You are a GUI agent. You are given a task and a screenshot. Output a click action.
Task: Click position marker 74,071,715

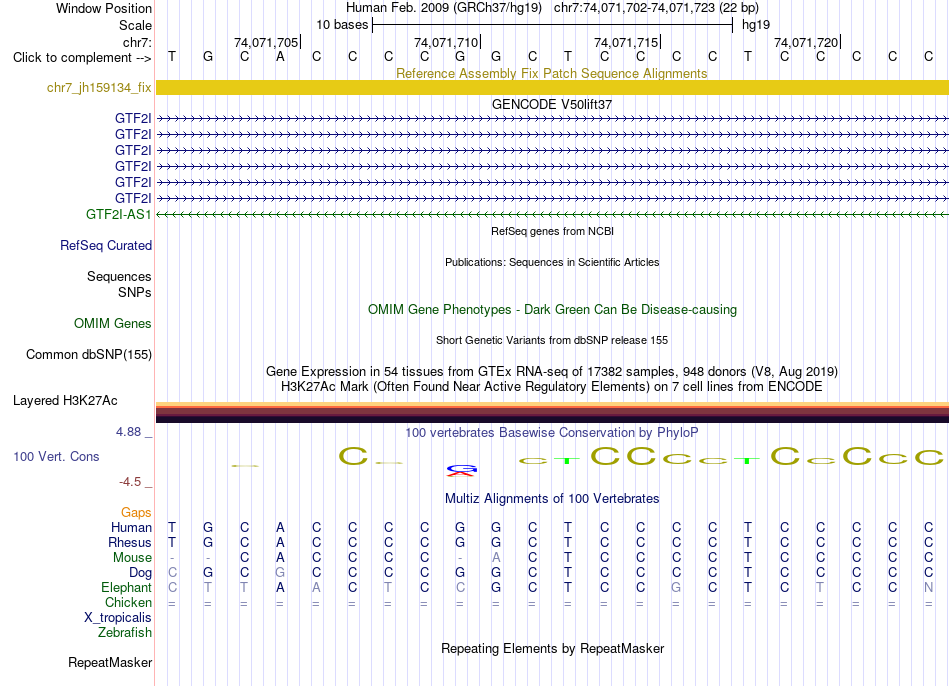click(626, 42)
